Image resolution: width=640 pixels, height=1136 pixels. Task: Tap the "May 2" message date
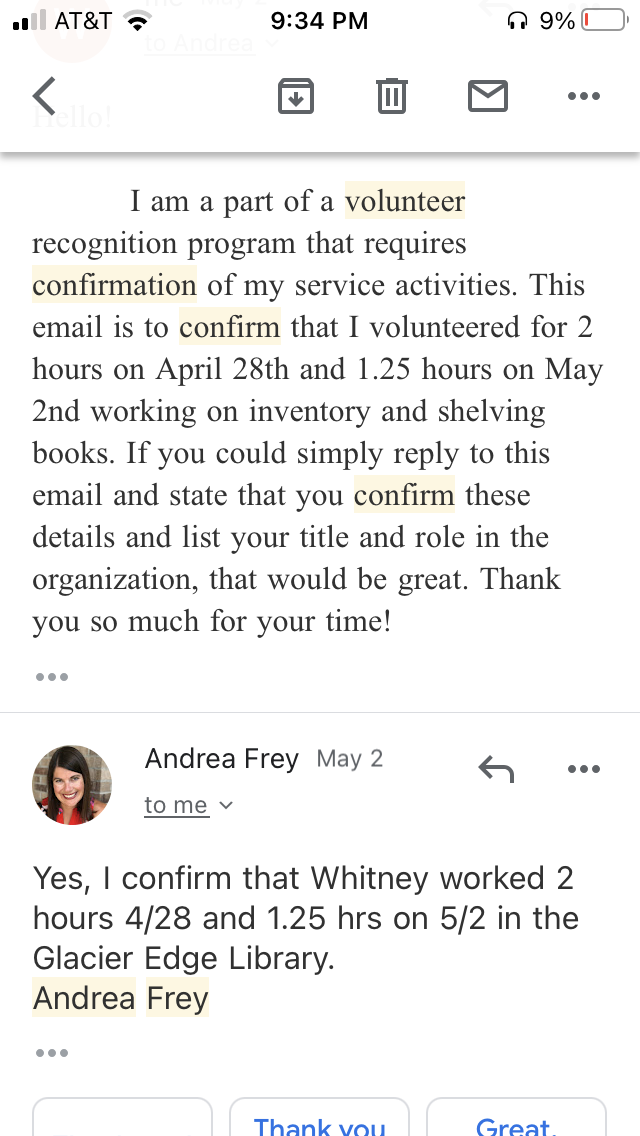point(350,759)
